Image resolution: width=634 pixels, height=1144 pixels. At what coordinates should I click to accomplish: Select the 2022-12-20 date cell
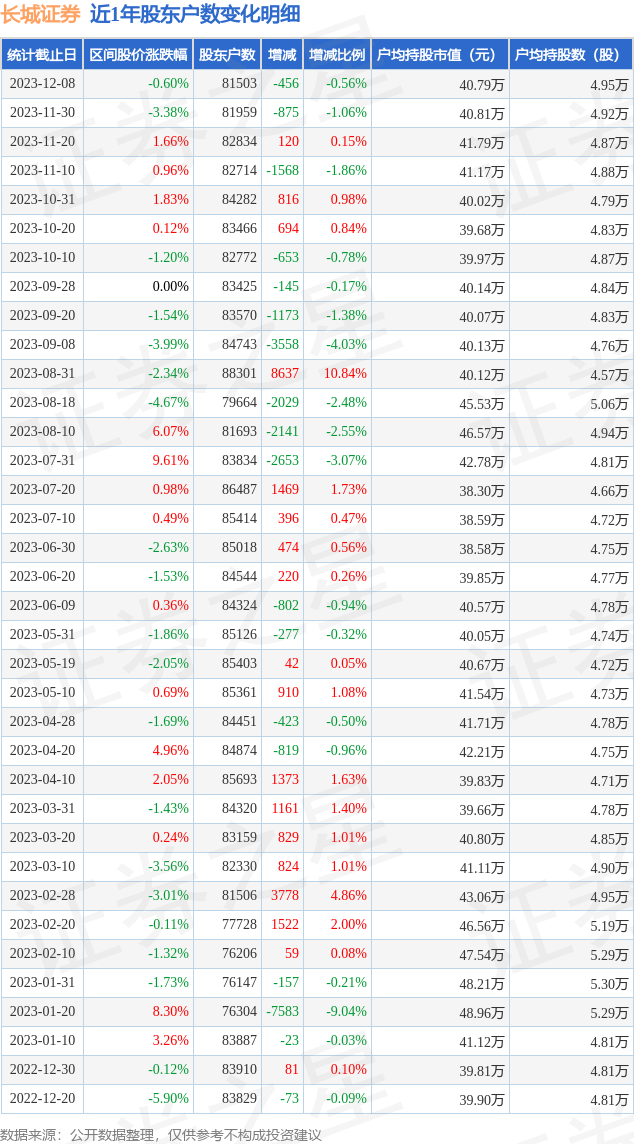point(42,1099)
